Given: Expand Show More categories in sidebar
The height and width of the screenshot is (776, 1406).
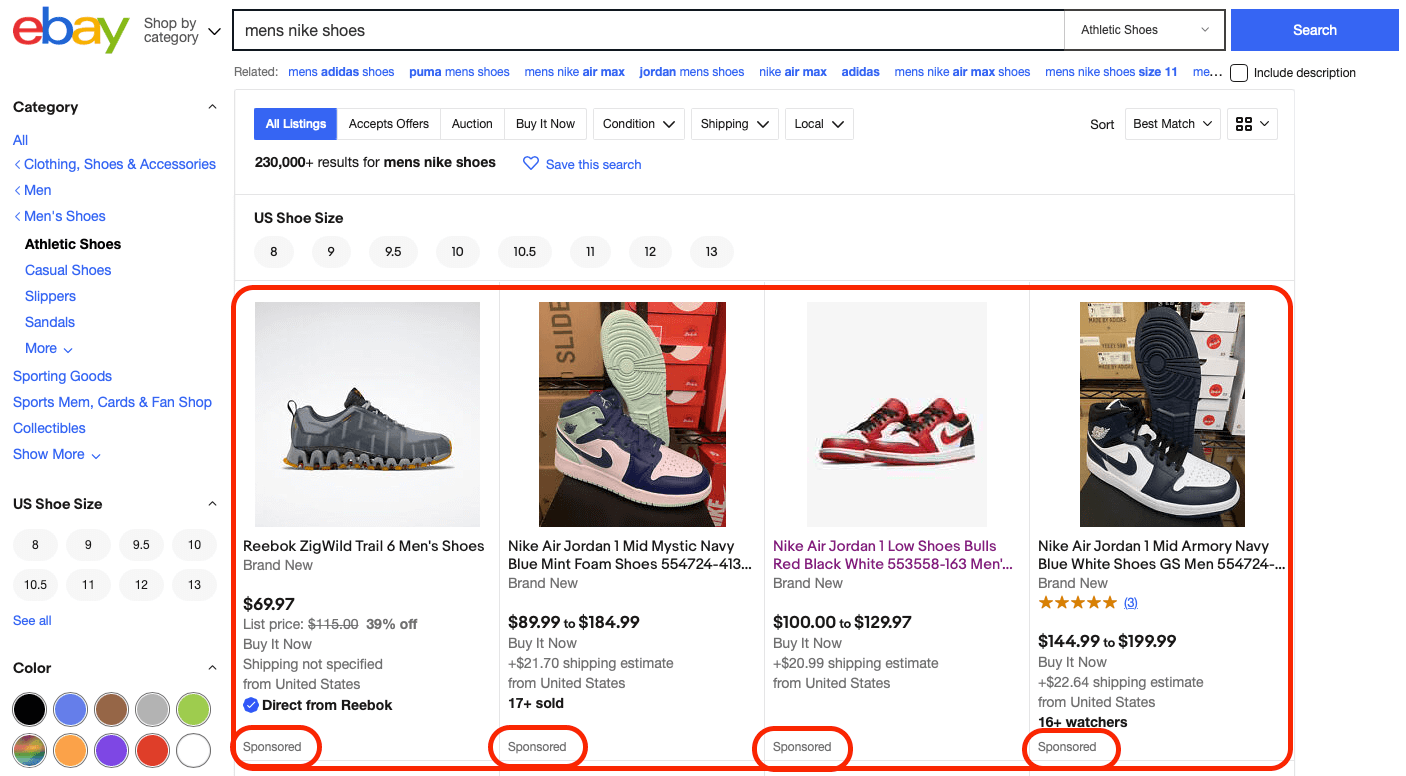Looking at the screenshot, I should point(57,454).
